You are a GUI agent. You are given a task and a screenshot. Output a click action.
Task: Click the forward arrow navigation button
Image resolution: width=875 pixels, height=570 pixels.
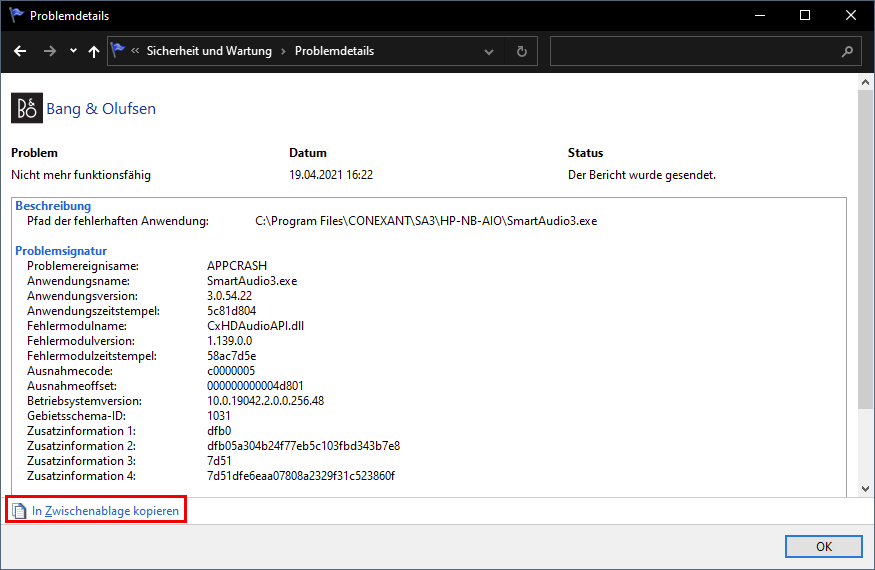(50, 51)
